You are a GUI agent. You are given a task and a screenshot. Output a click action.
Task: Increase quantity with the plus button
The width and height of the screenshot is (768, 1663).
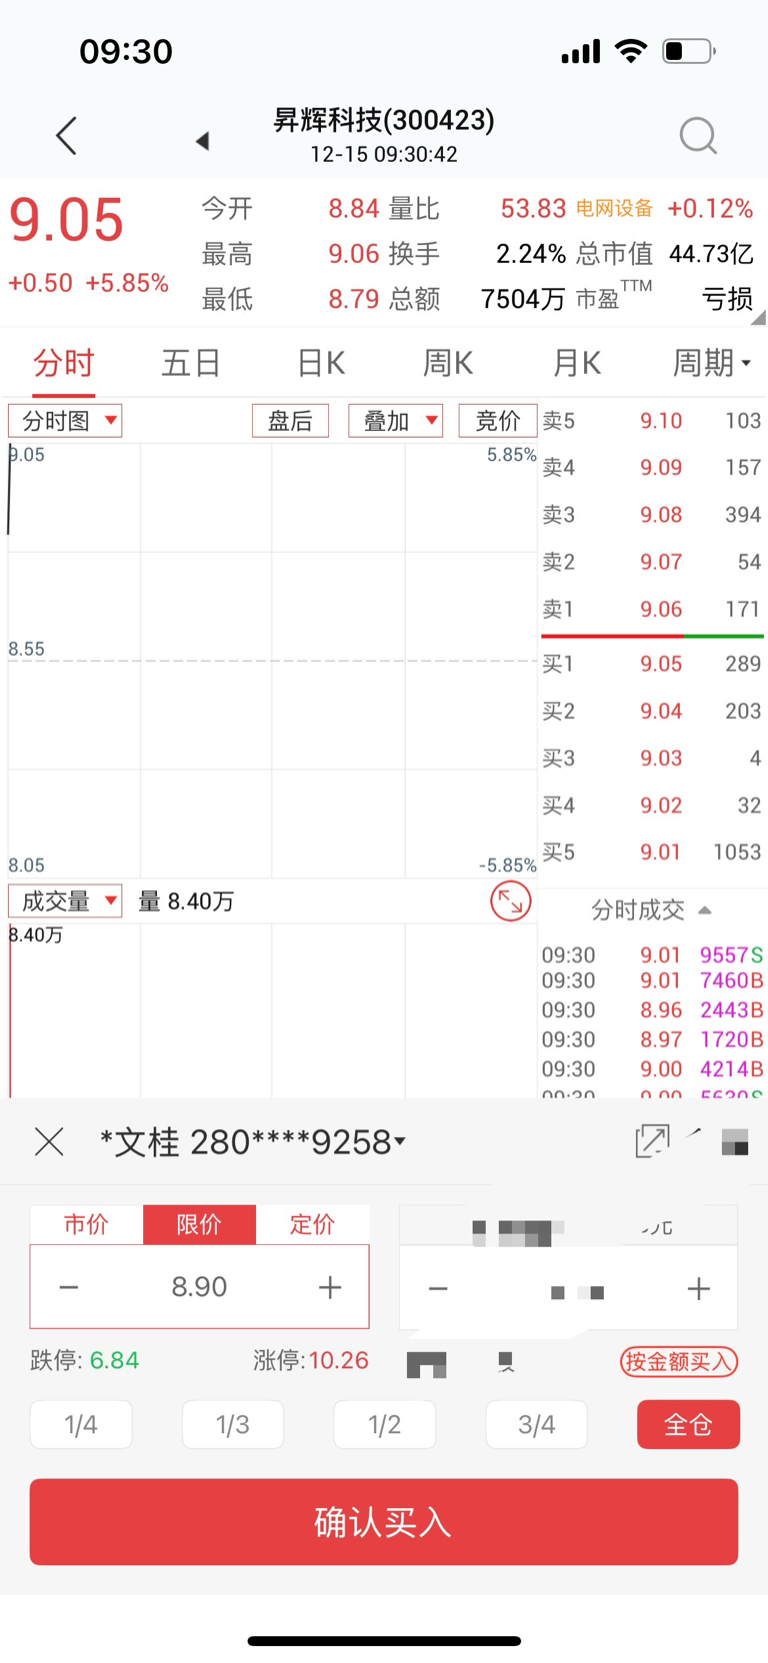coord(699,1289)
